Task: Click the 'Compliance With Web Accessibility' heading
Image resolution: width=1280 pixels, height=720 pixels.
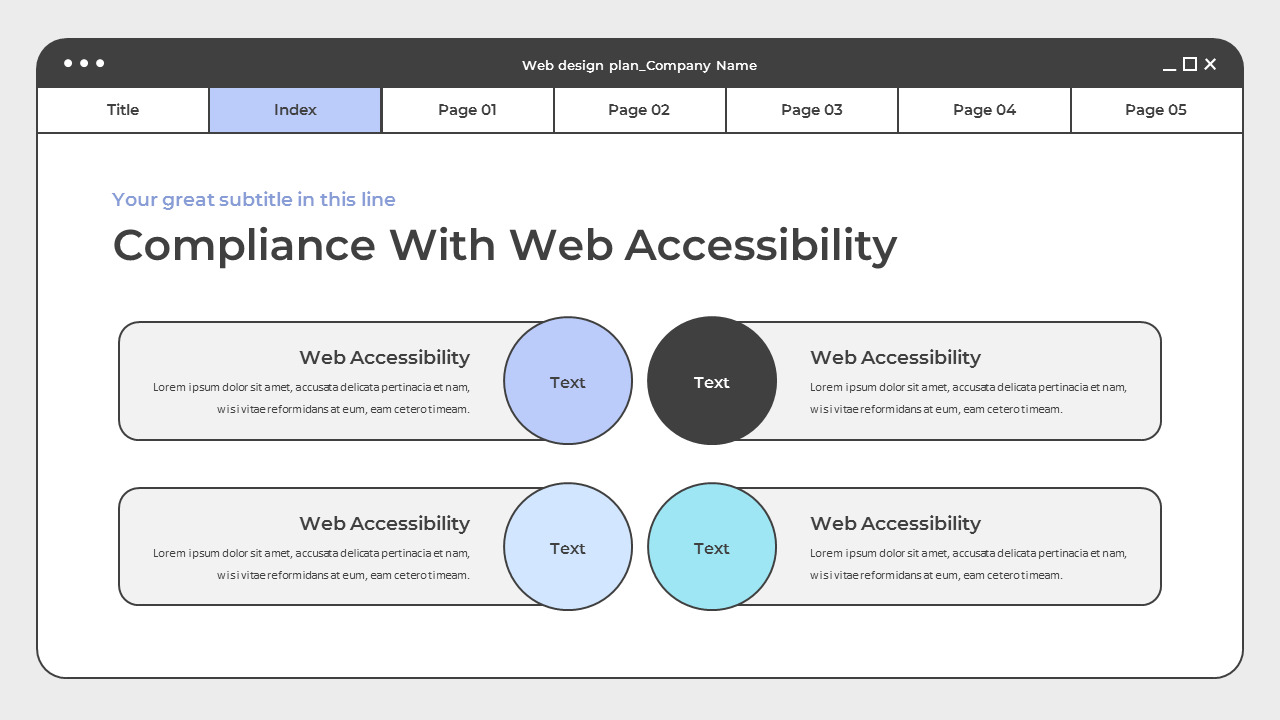Action: [x=505, y=245]
